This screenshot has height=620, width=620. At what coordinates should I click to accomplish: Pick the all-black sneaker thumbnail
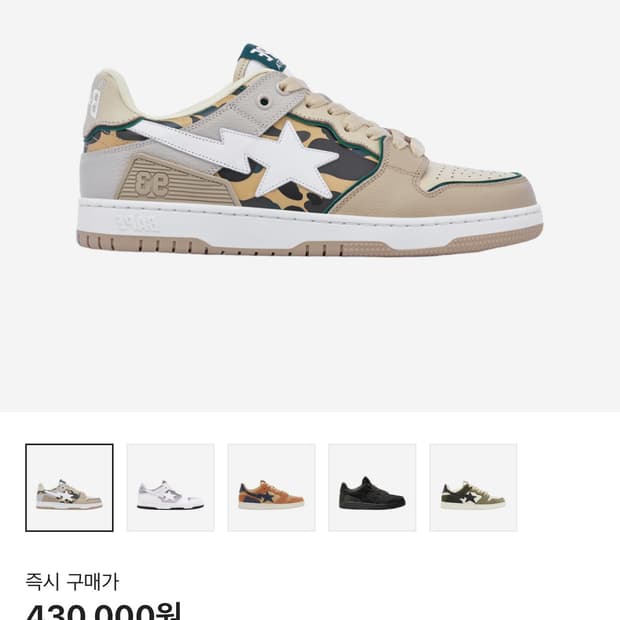pos(372,488)
